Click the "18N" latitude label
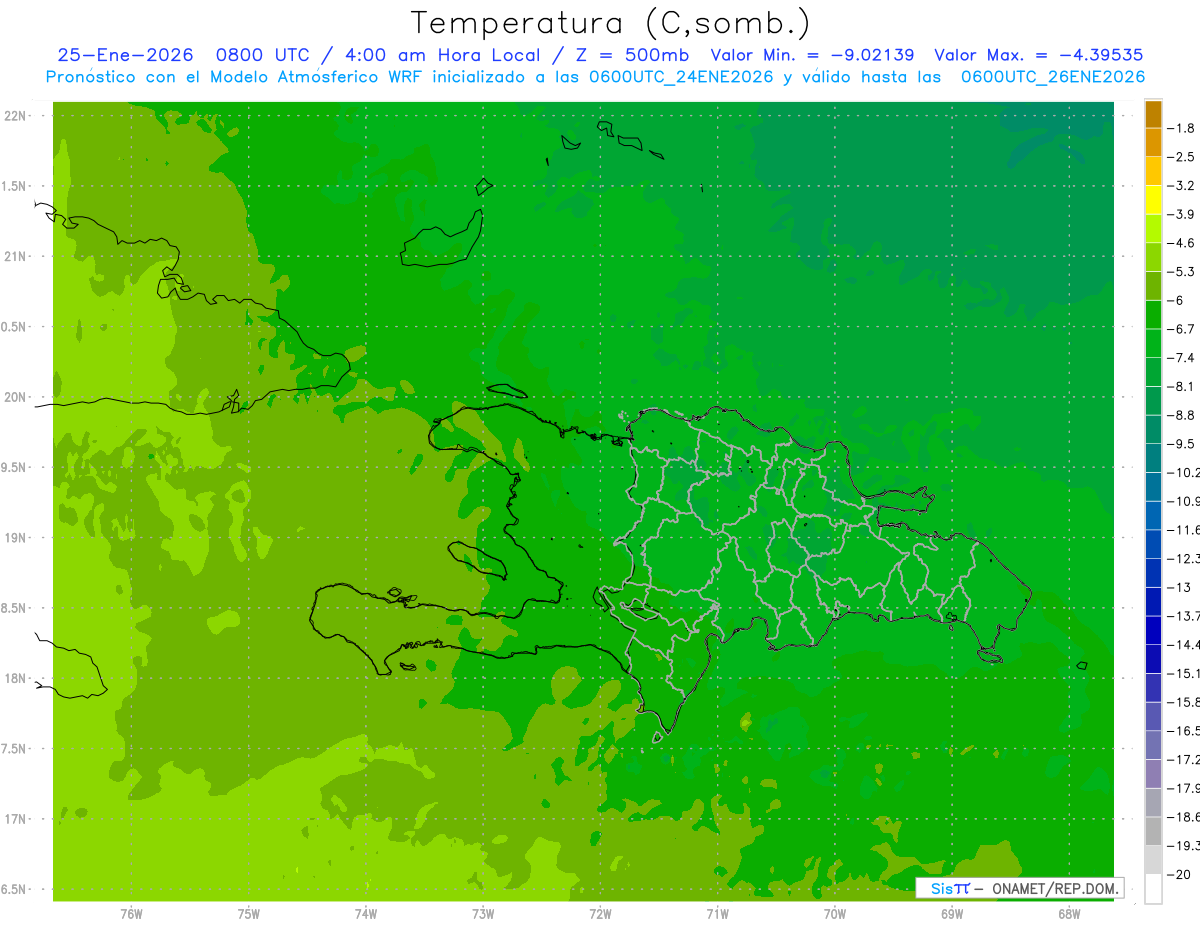 pyautogui.click(x=15, y=679)
